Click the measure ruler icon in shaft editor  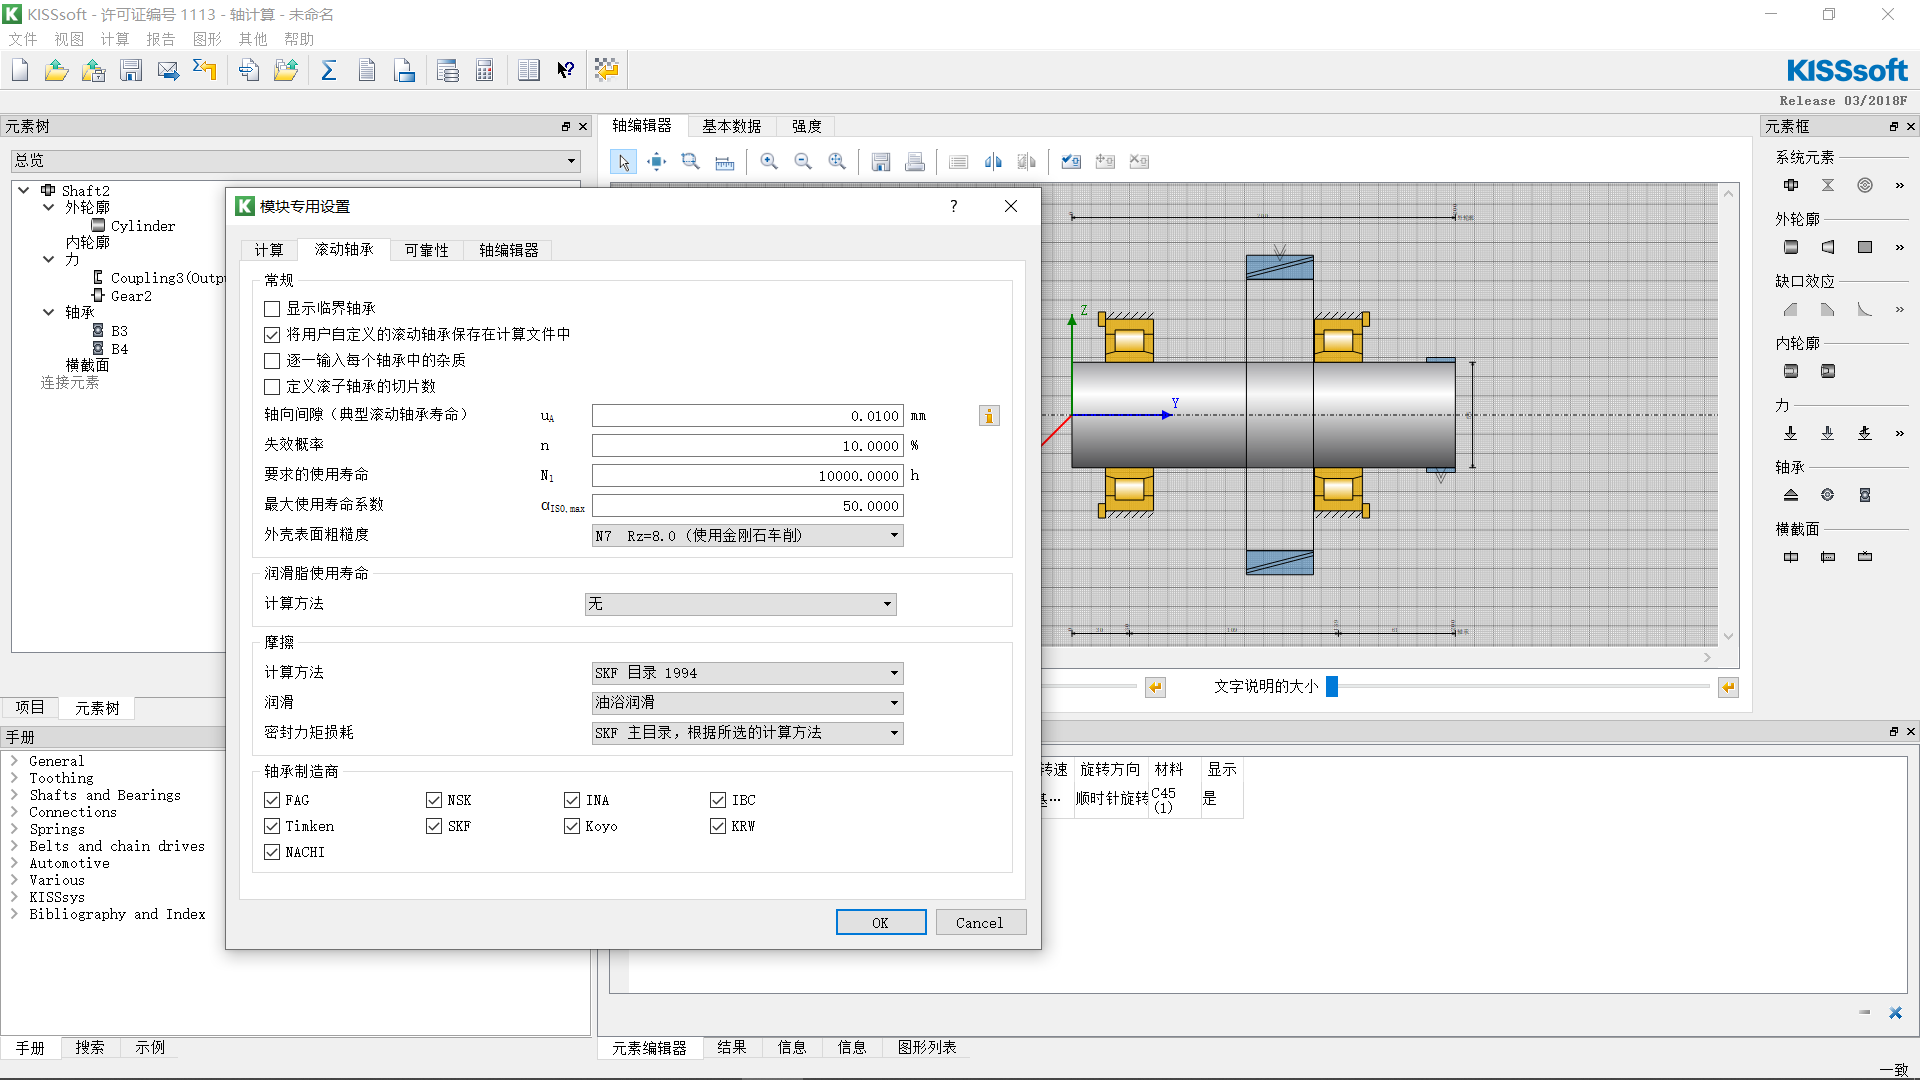[725, 162]
